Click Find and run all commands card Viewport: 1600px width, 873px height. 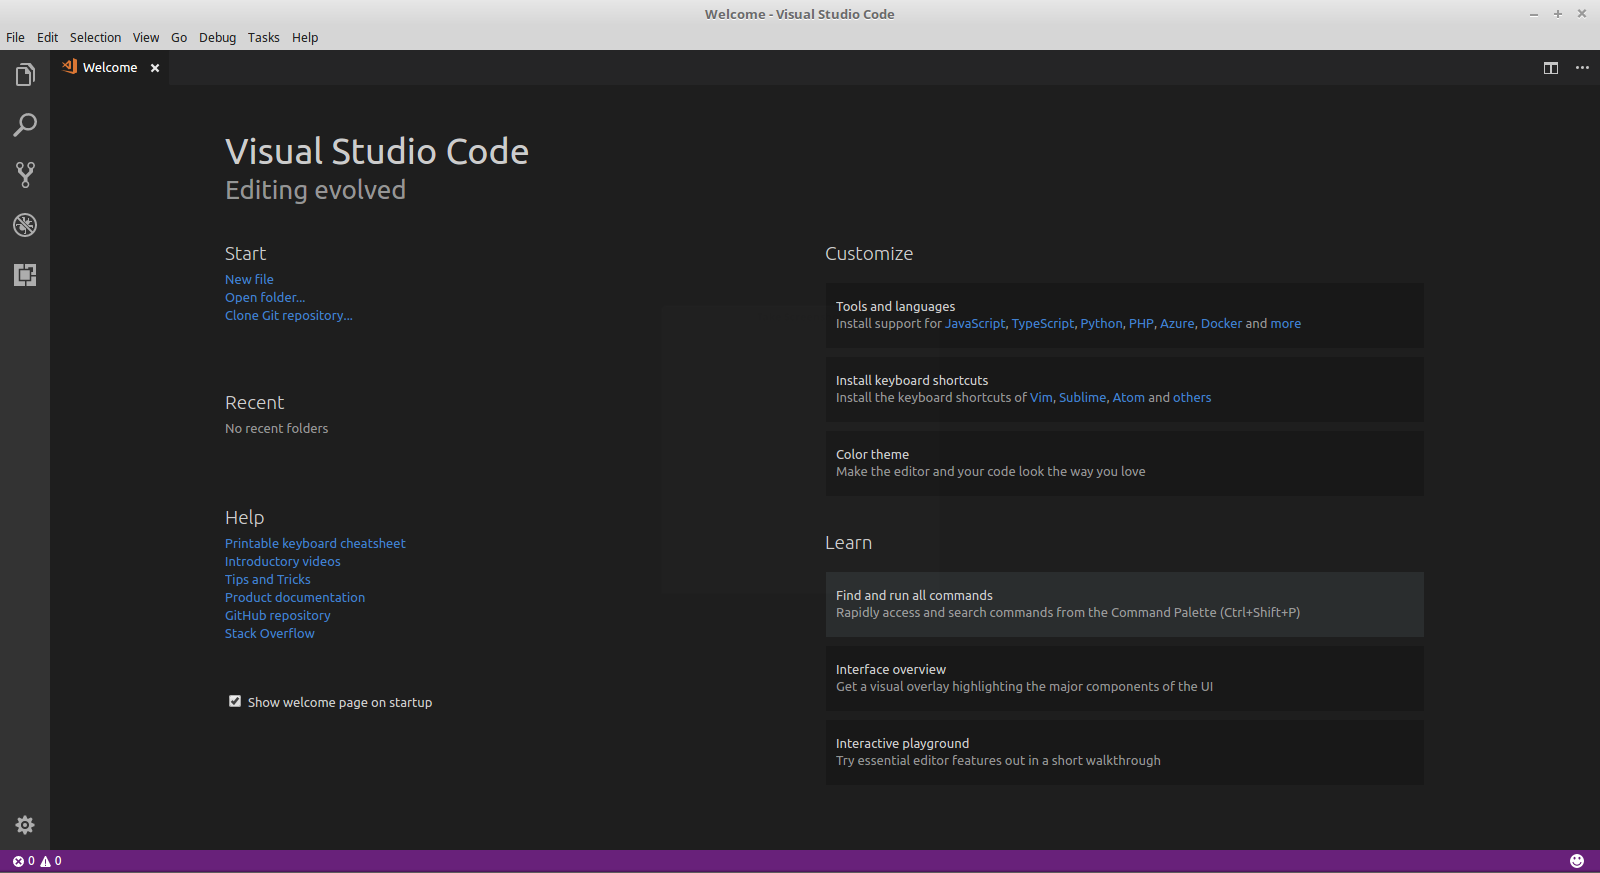point(1124,604)
